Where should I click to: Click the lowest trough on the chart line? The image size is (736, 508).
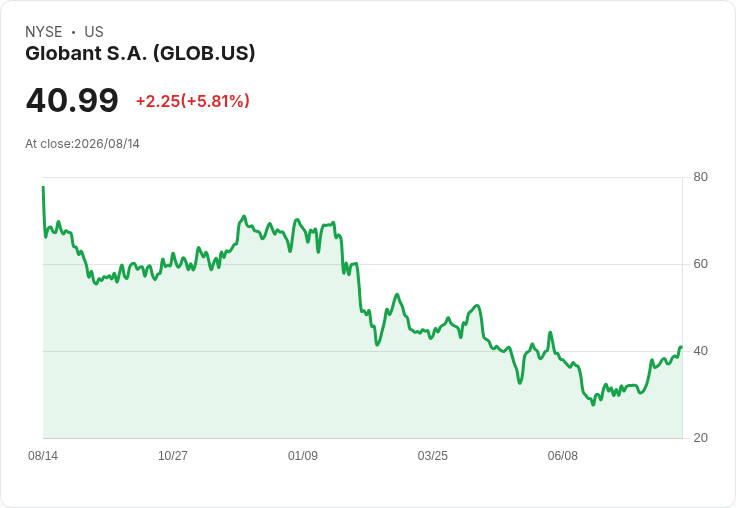coord(593,404)
